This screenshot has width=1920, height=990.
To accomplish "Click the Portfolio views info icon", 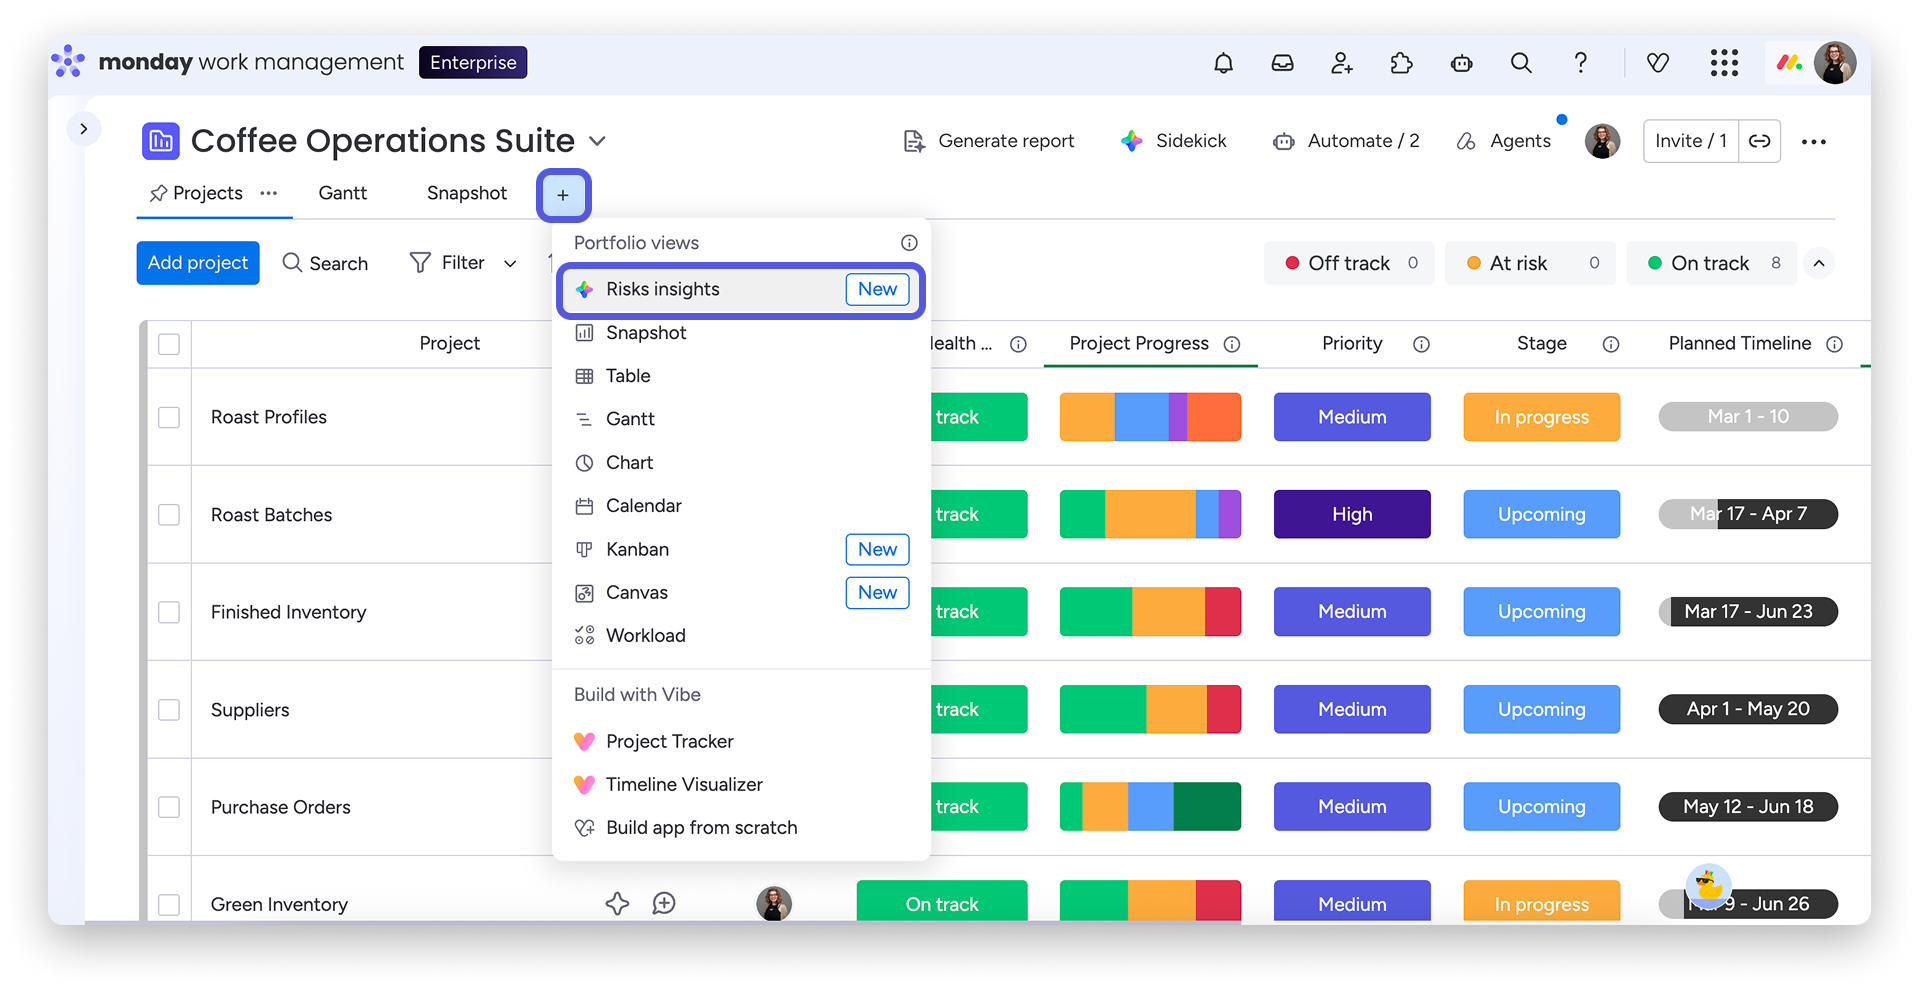I will [909, 243].
